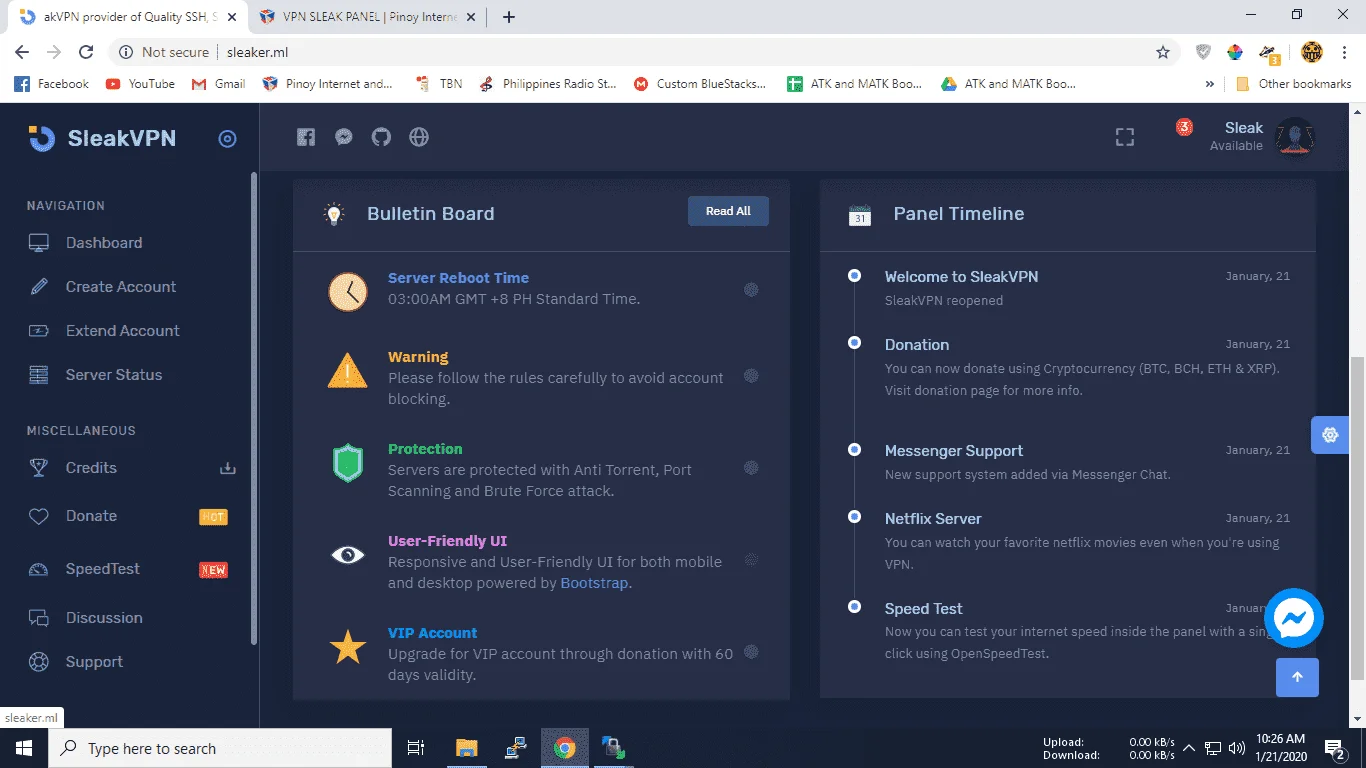Open Extend Account in the sidebar
Viewport: 1366px width, 768px height.
(x=123, y=331)
